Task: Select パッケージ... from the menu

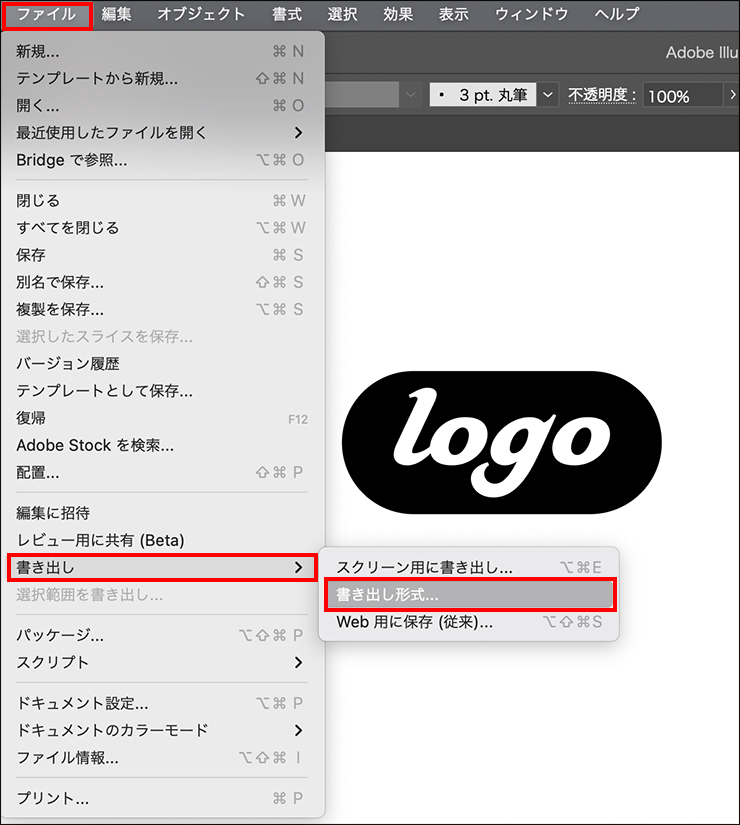Action: [x=60, y=635]
